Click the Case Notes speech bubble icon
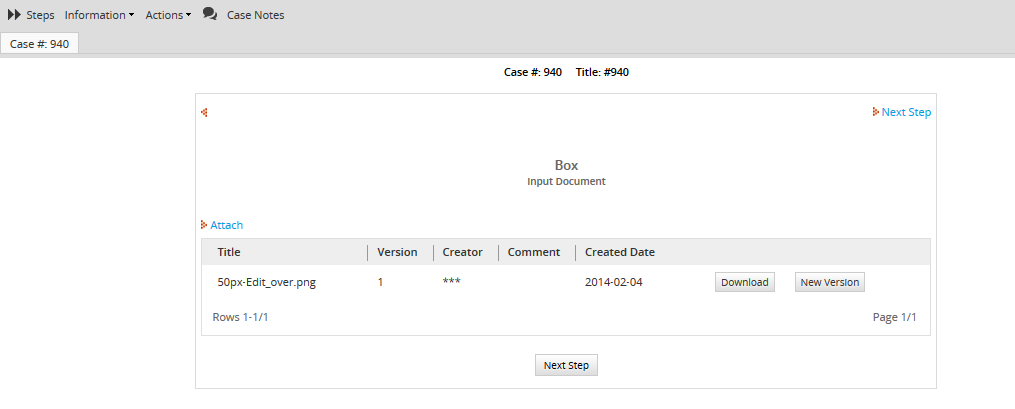 210,14
